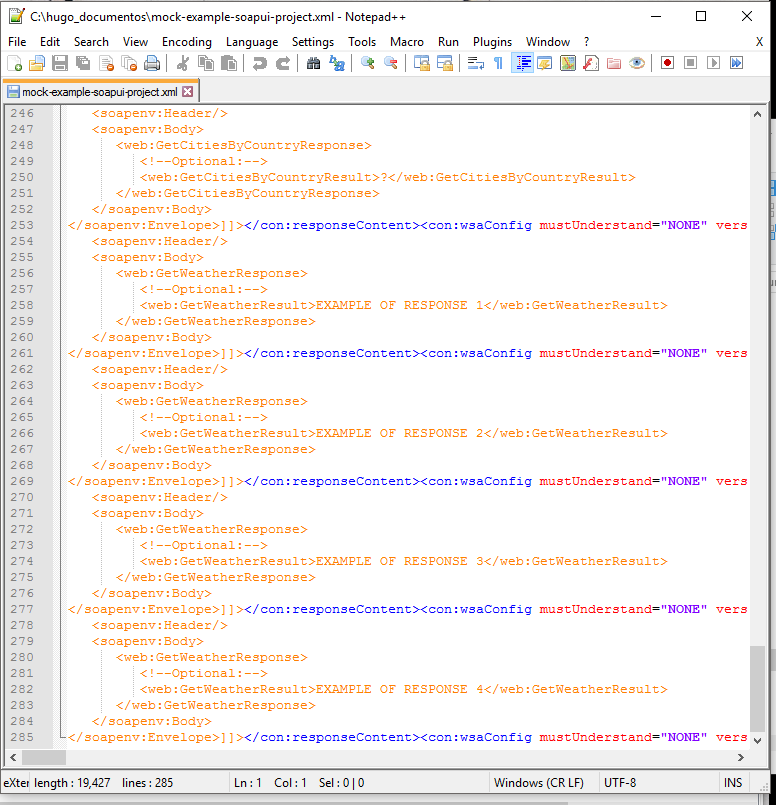Copy selection toolbar icon

[206, 63]
